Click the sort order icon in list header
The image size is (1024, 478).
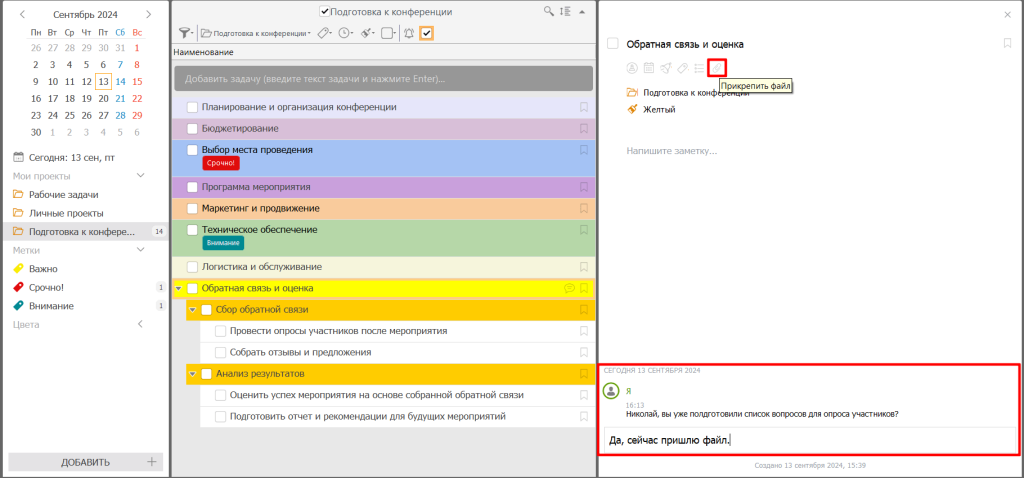pyautogui.click(x=565, y=11)
